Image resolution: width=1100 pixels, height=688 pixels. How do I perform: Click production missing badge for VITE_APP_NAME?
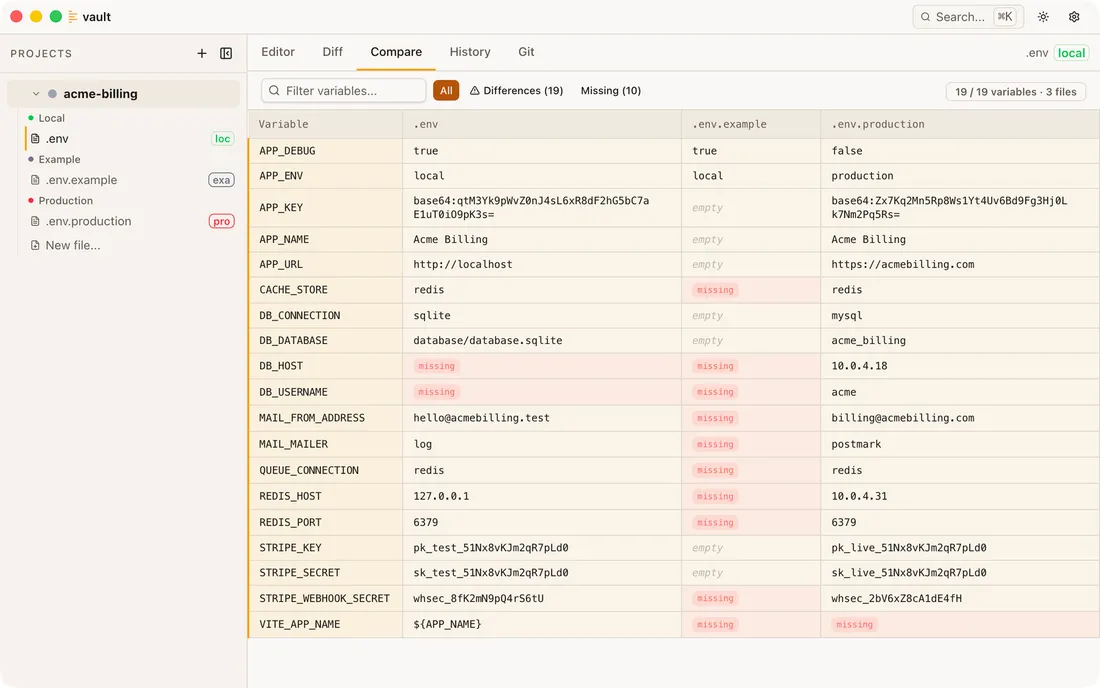pos(854,624)
